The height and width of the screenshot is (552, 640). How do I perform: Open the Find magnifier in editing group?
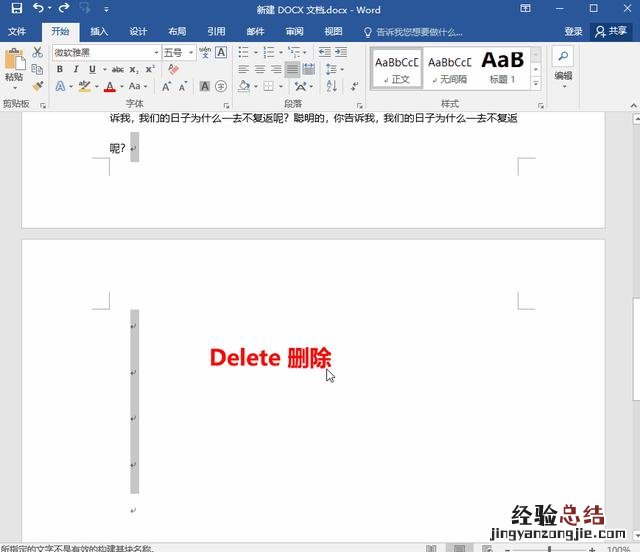pyautogui.click(x=563, y=56)
